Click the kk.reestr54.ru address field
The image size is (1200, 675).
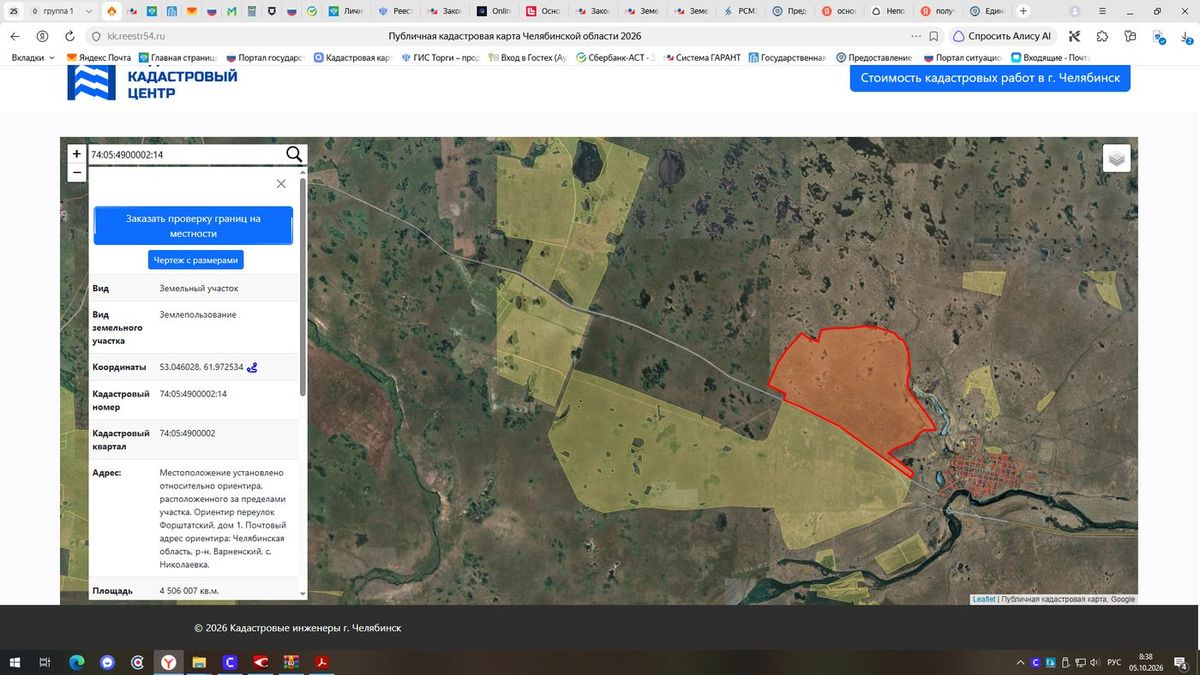136,36
